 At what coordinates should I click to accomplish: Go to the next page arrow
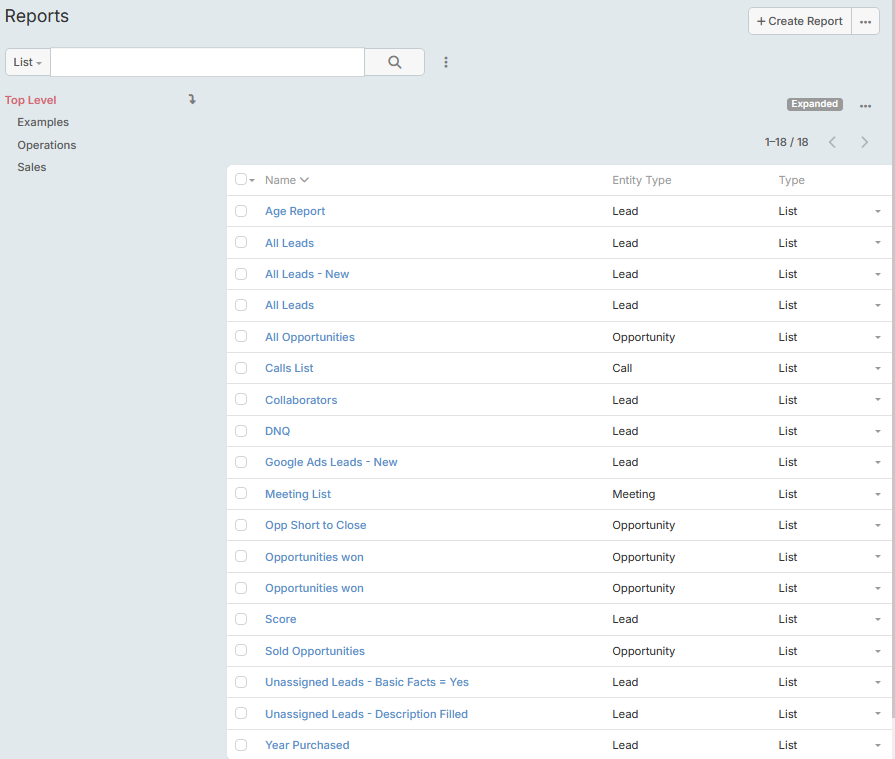(864, 142)
